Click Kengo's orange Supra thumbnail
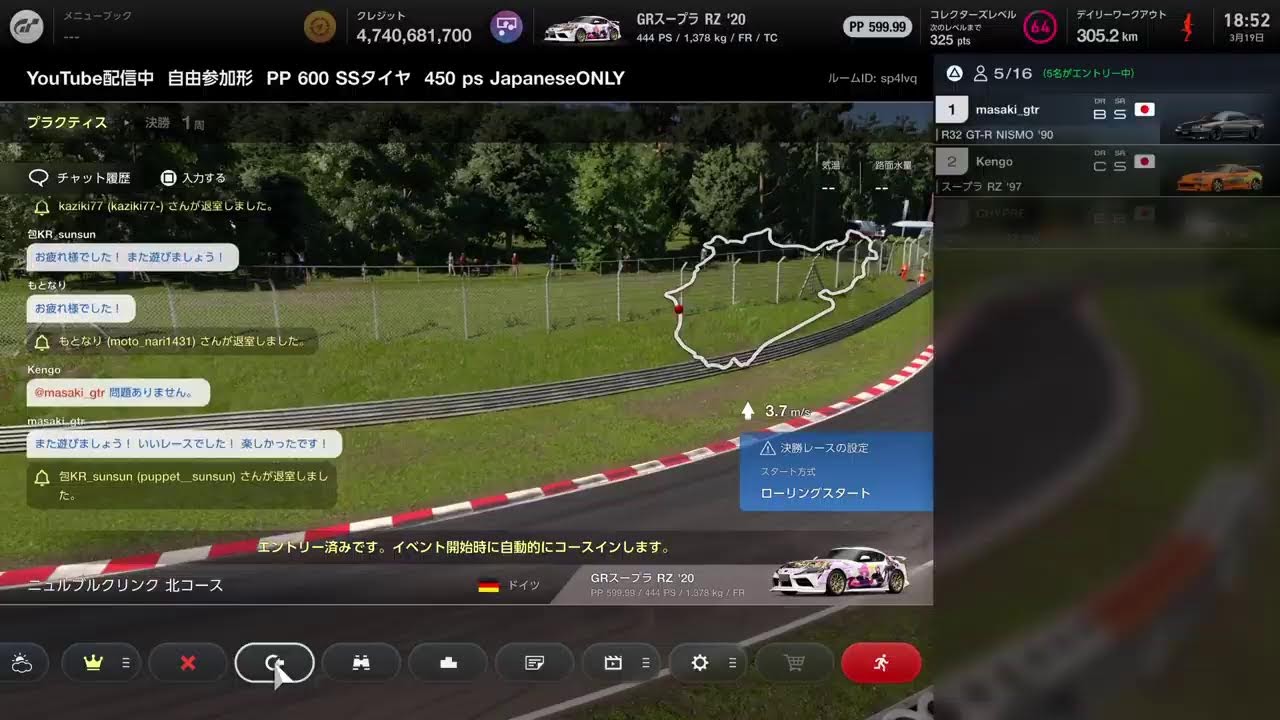Image resolution: width=1280 pixels, height=720 pixels. [1219, 176]
